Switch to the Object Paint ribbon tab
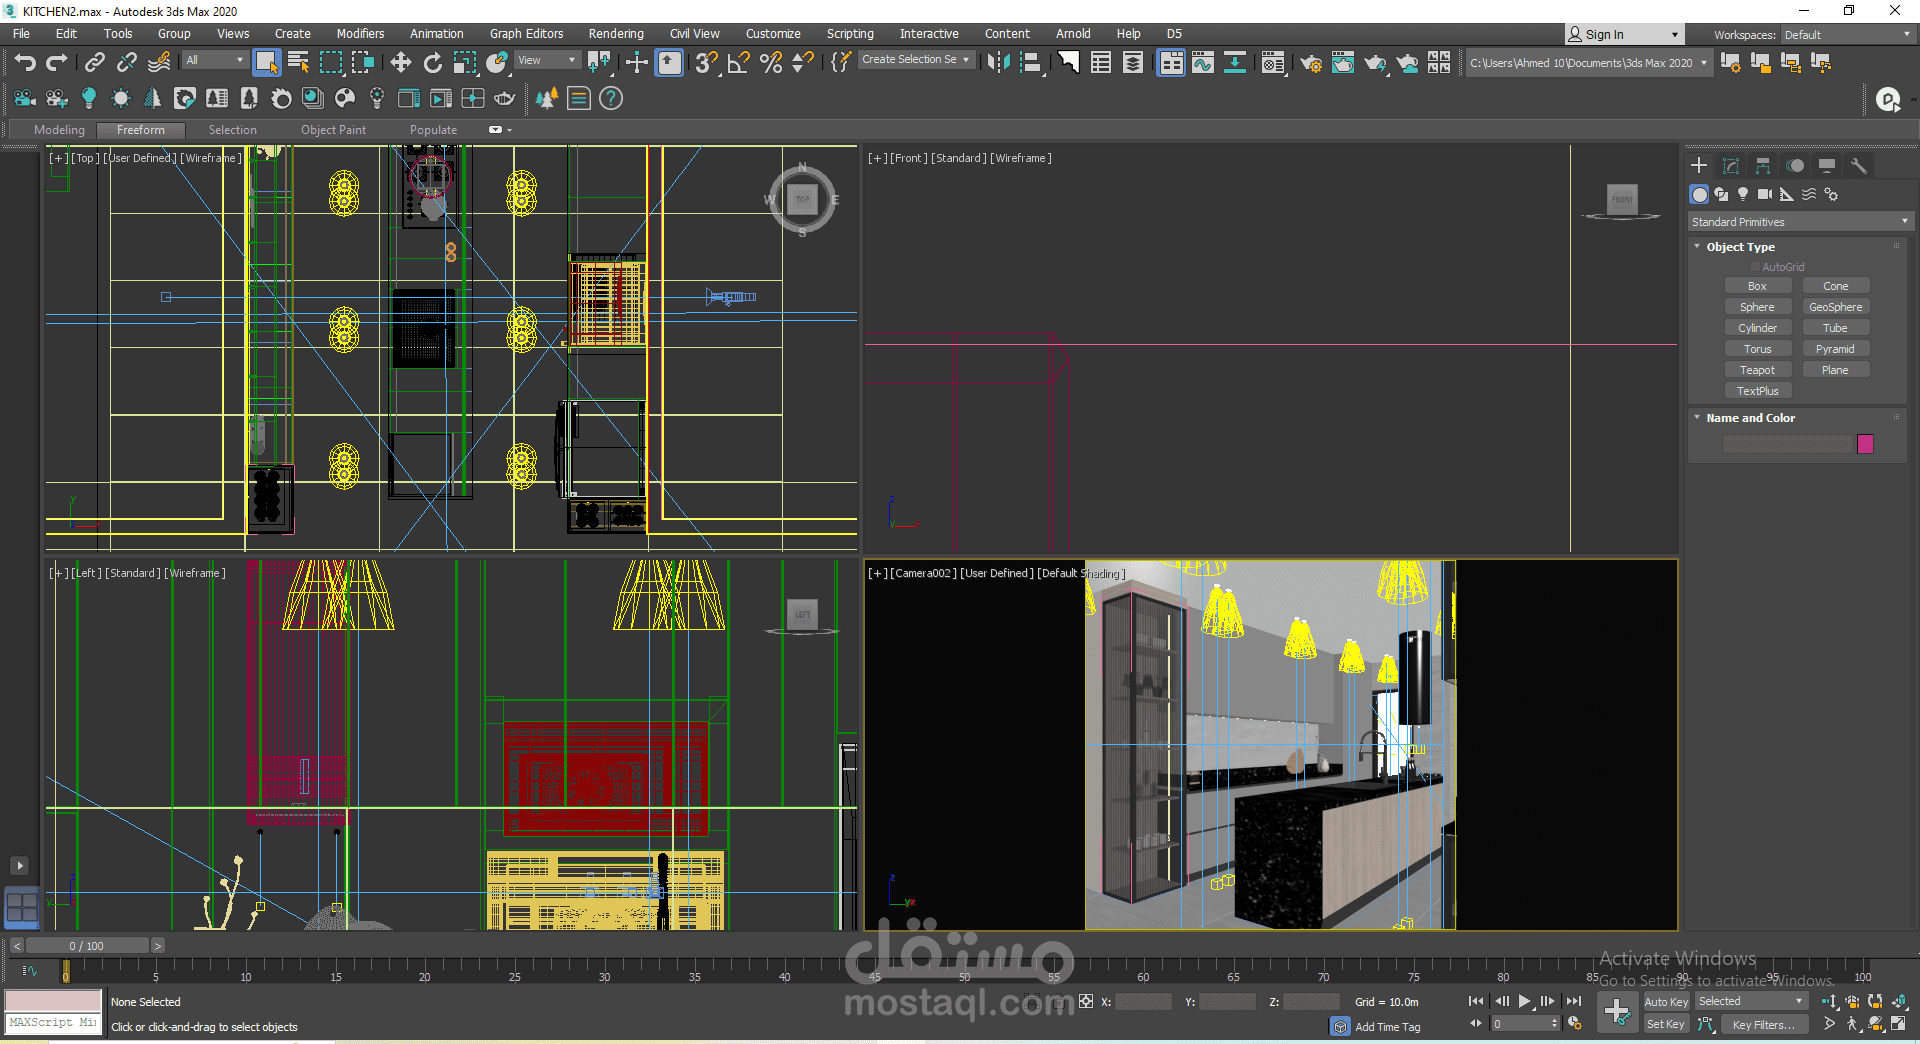 coord(333,130)
